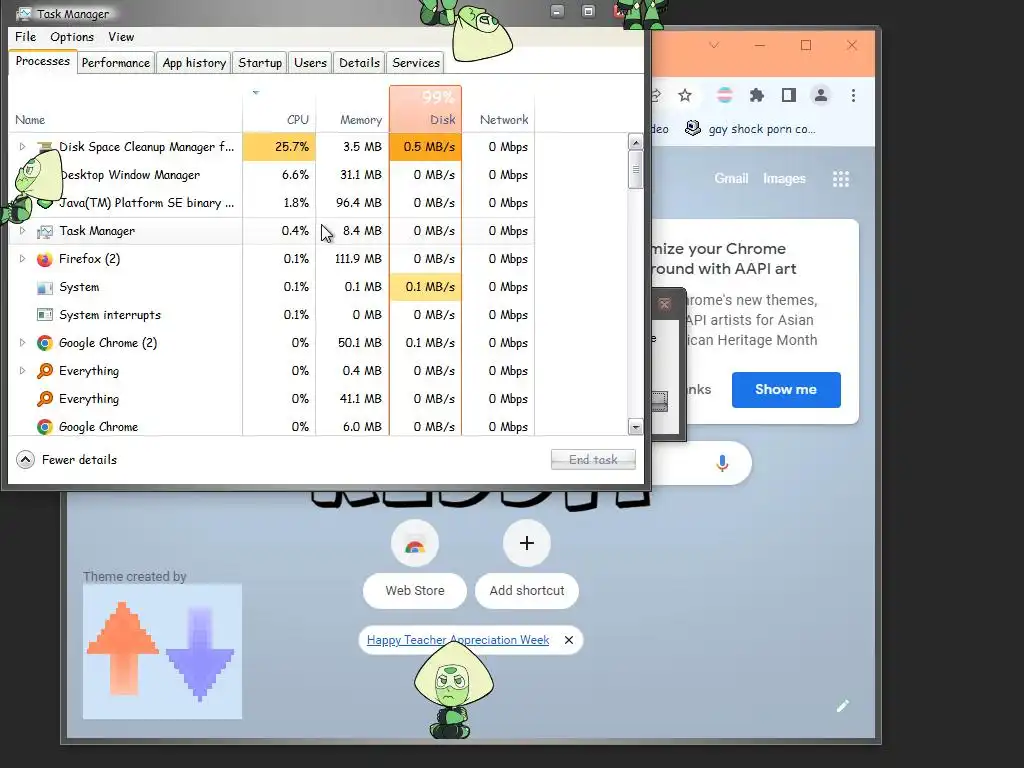Viewport: 1024px width, 768px height.
Task: Switch to the Users tab
Action: (x=310, y=63)
